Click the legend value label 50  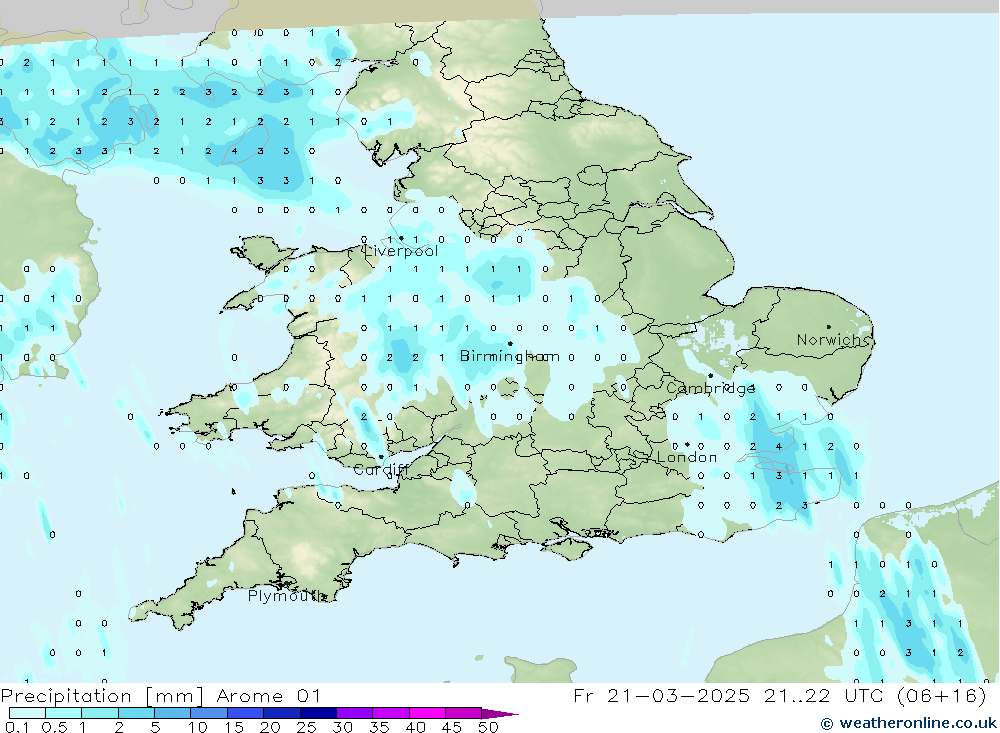click(487, 727)
